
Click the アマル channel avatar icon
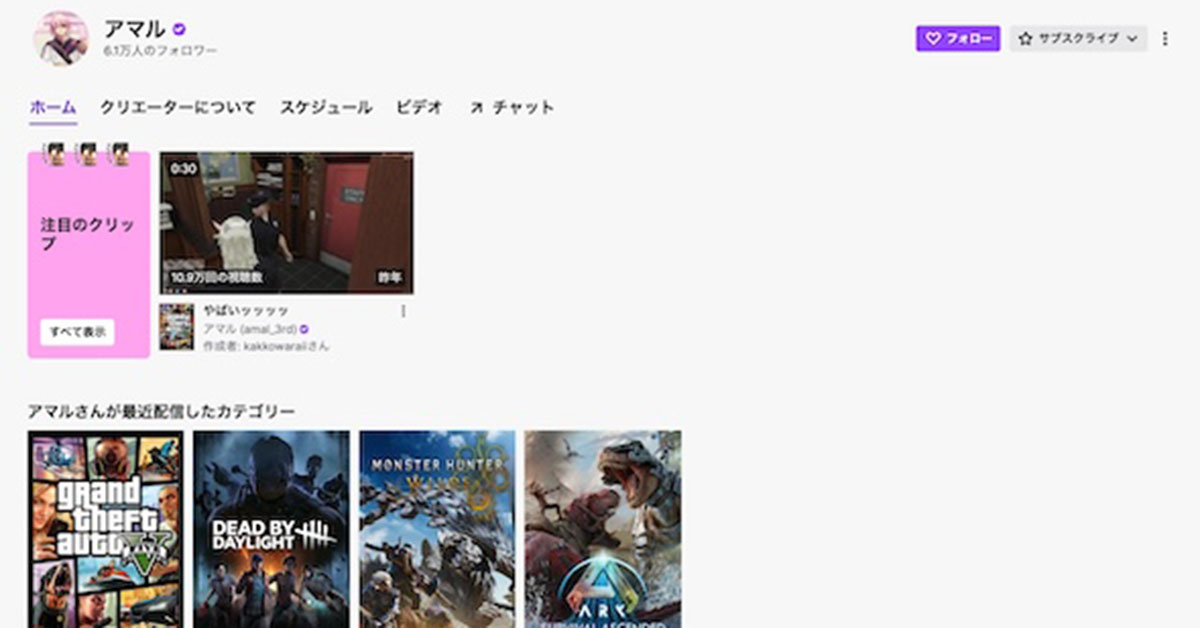tap(61, 39)
